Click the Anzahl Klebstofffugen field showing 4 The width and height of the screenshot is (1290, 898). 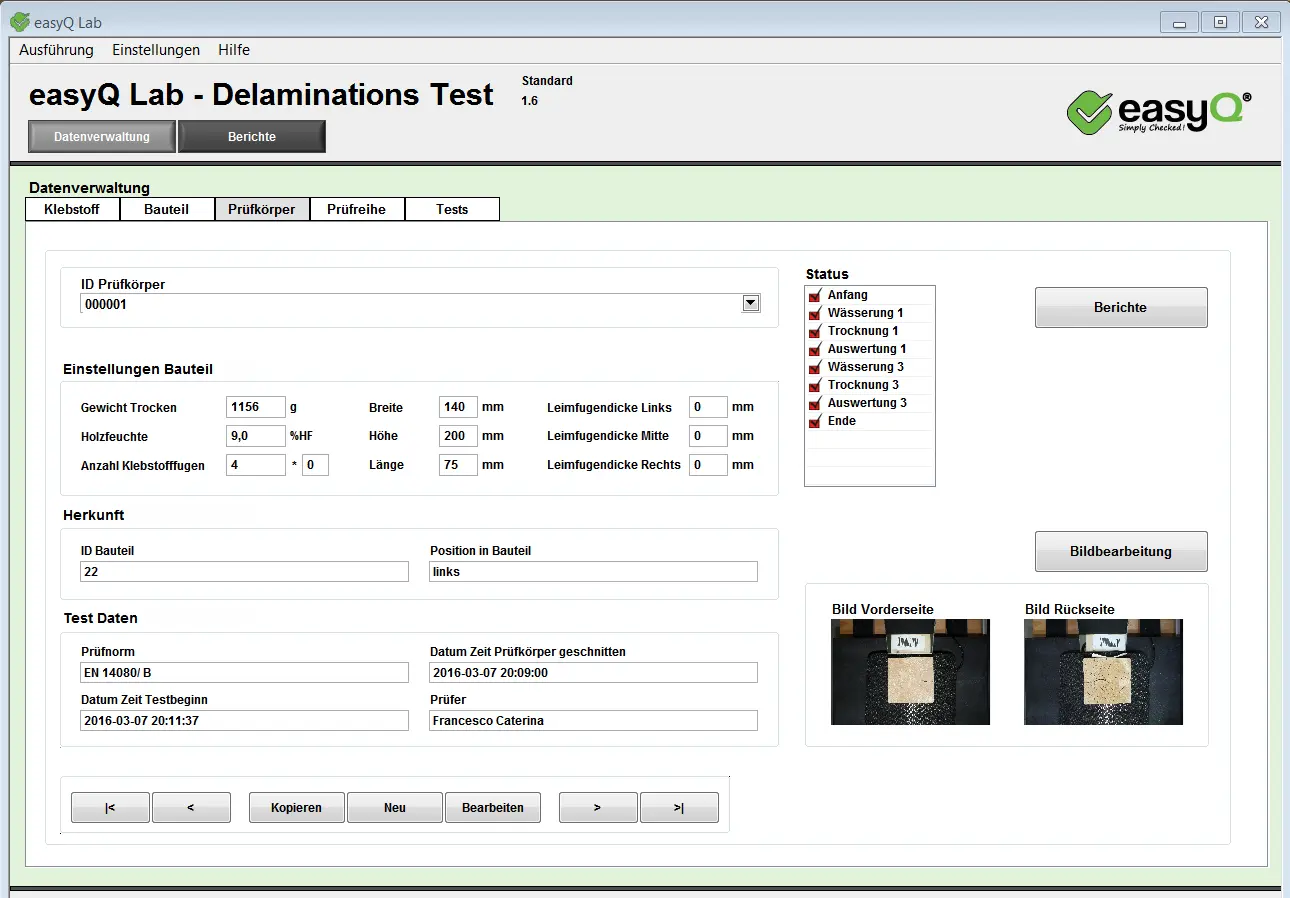pos(256,465)
